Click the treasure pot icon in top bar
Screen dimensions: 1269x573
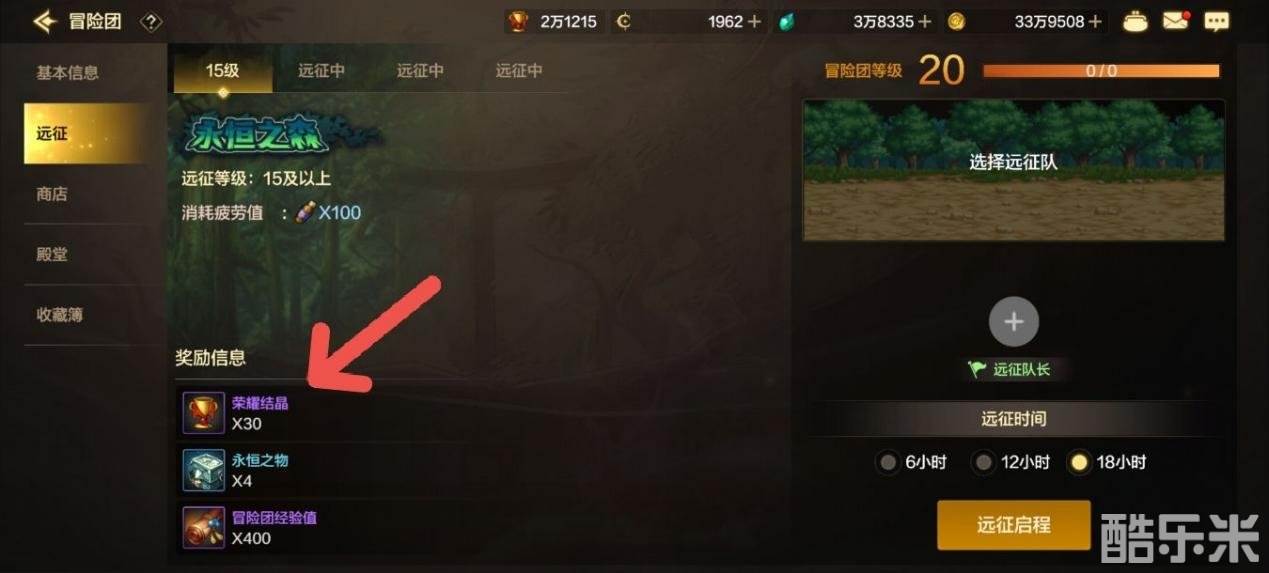[1135, 21]
